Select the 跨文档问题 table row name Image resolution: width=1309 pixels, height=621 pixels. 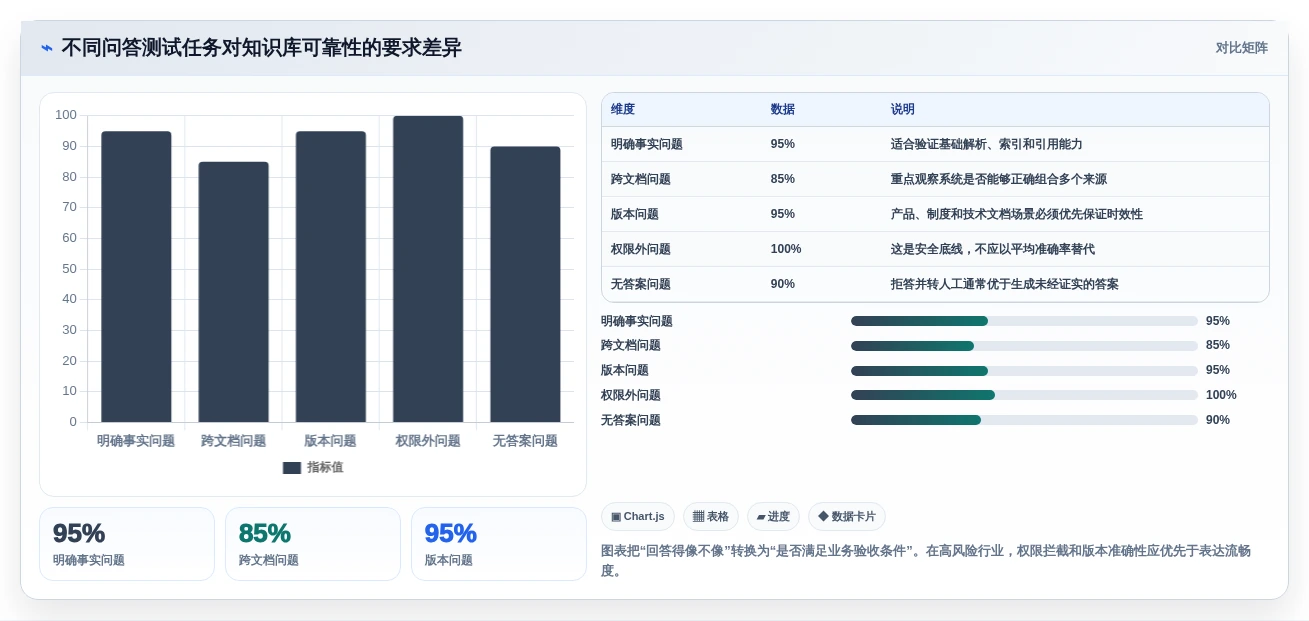(641, 179)
